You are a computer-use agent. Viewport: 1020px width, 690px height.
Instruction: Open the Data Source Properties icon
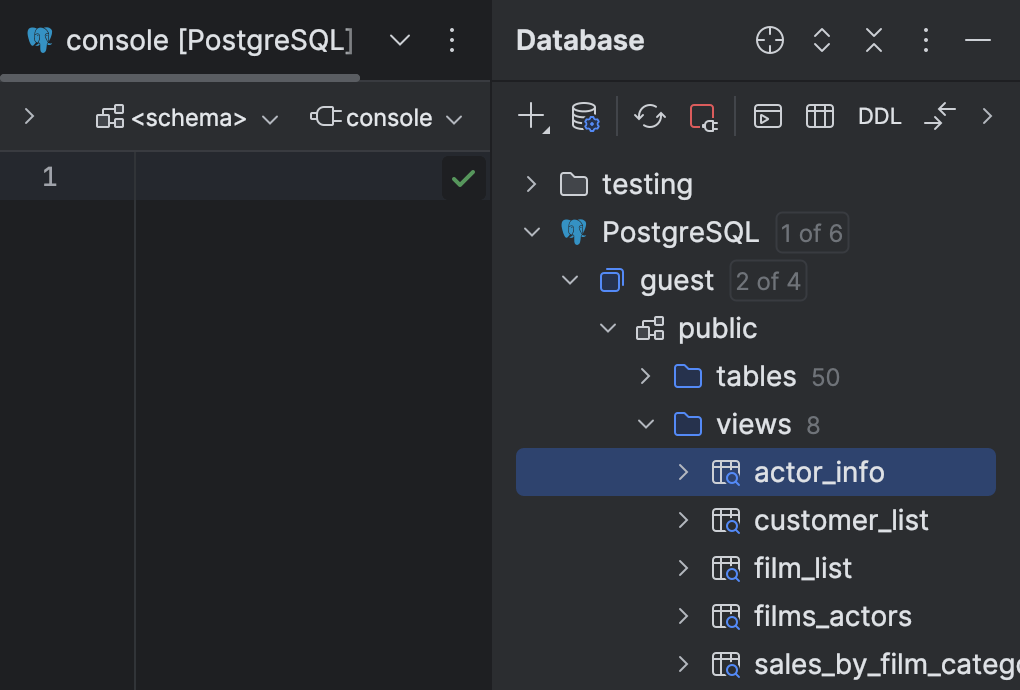pos(584,117)
